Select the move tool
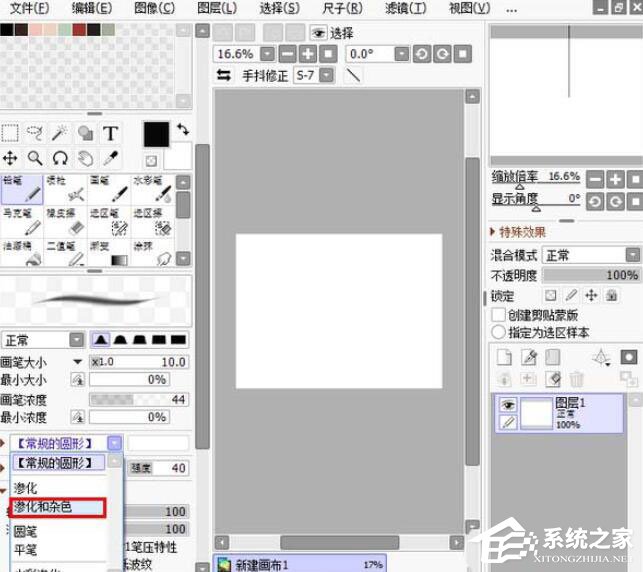 (10, 158)
